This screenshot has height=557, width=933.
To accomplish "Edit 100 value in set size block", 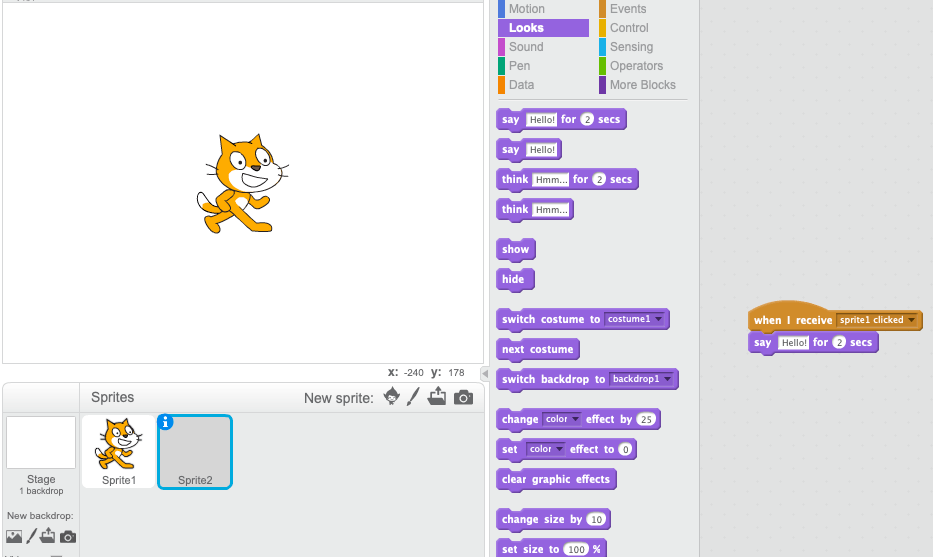I will (576, 549).
